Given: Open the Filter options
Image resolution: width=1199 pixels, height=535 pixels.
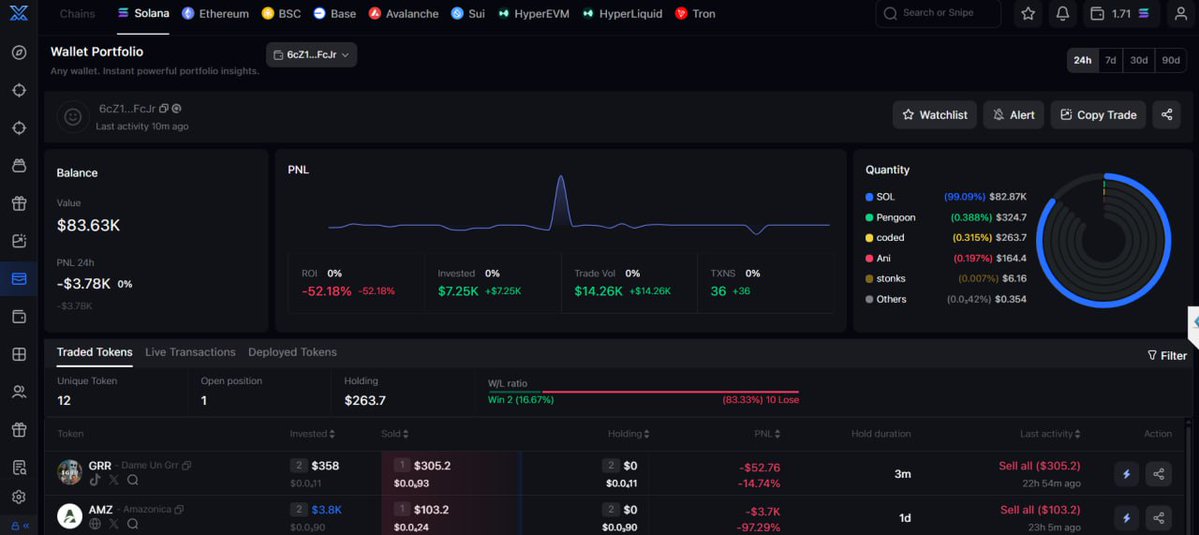Looking at the screenshot, I should [1167, 355].
